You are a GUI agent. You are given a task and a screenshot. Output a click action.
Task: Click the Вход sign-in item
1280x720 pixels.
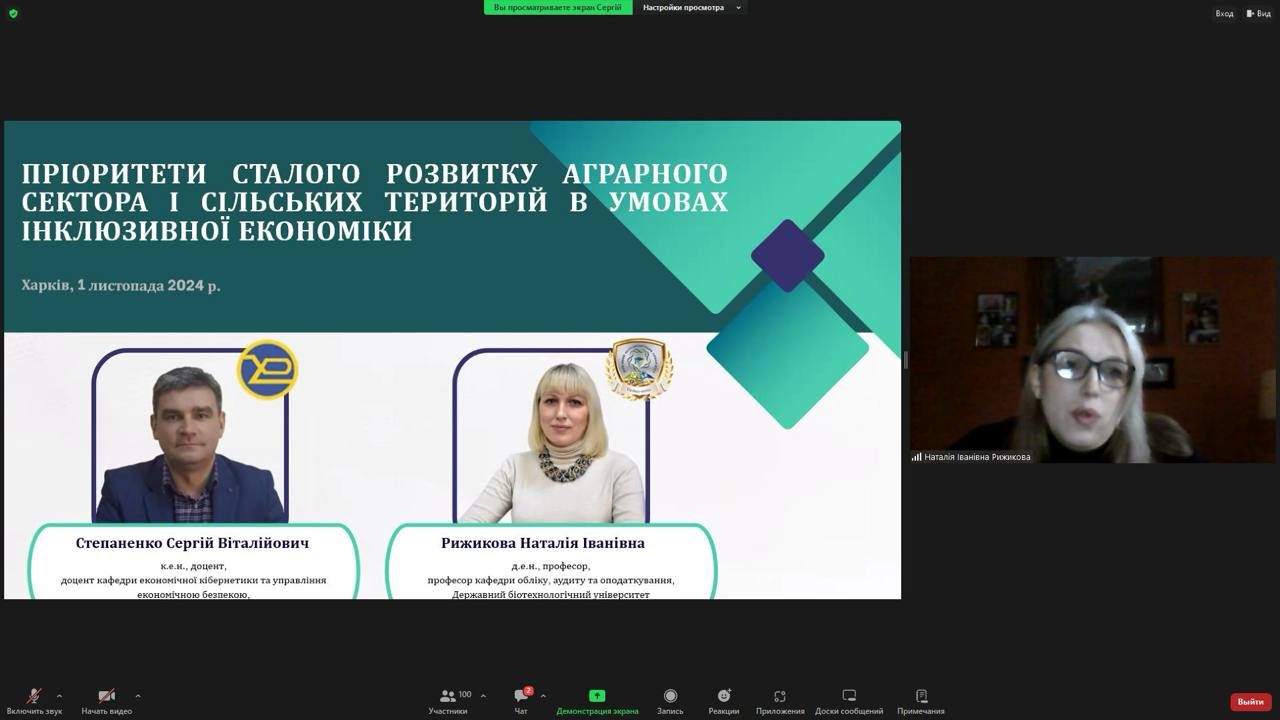(1224, 13)
